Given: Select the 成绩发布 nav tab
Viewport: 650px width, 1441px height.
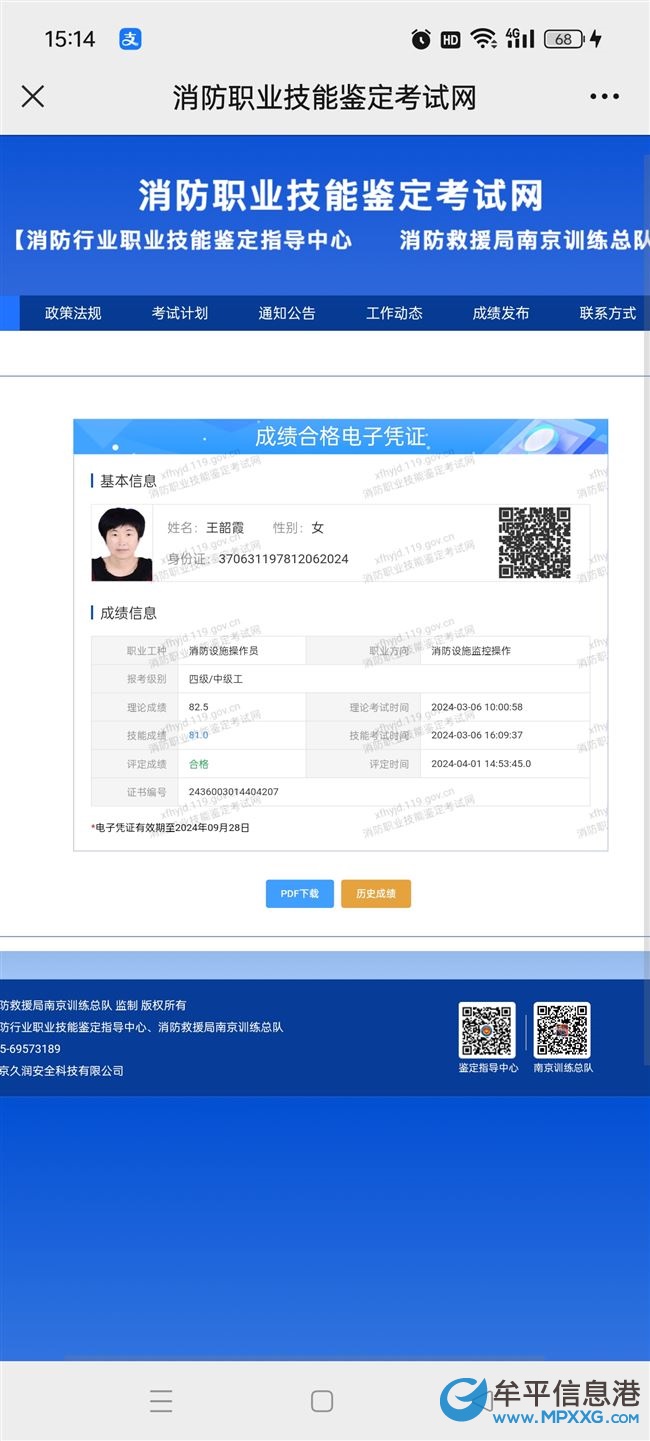Looking at the screenshot, I should [501, 313].
